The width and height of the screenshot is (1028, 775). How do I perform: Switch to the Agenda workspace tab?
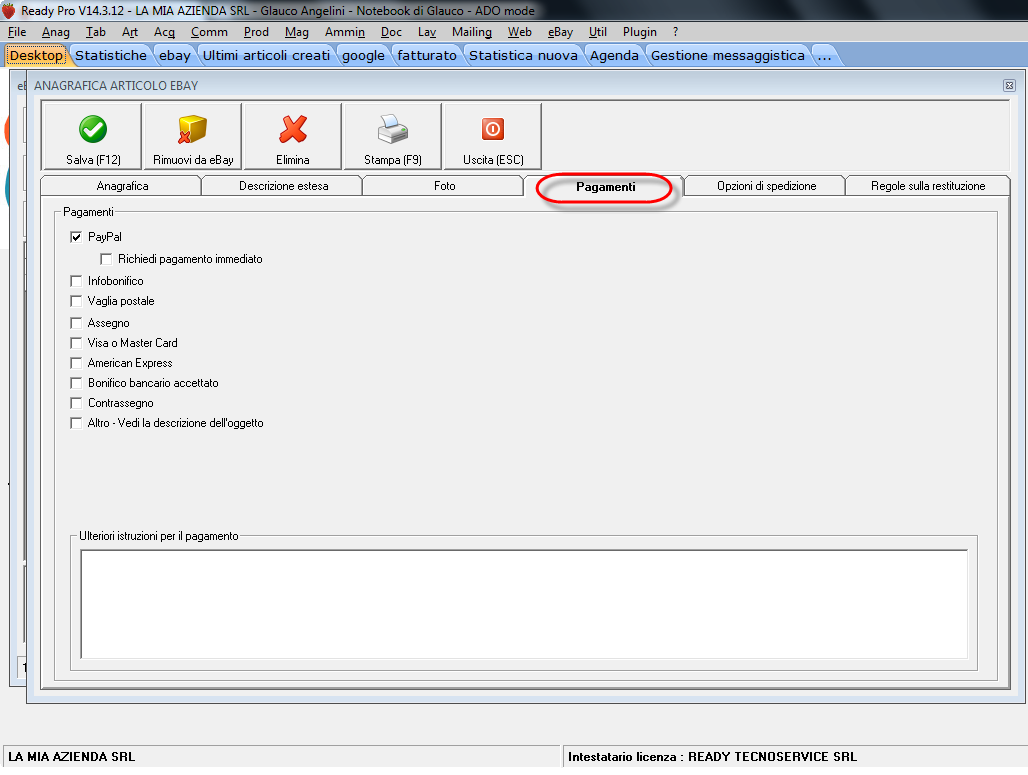tap(614, 56)
